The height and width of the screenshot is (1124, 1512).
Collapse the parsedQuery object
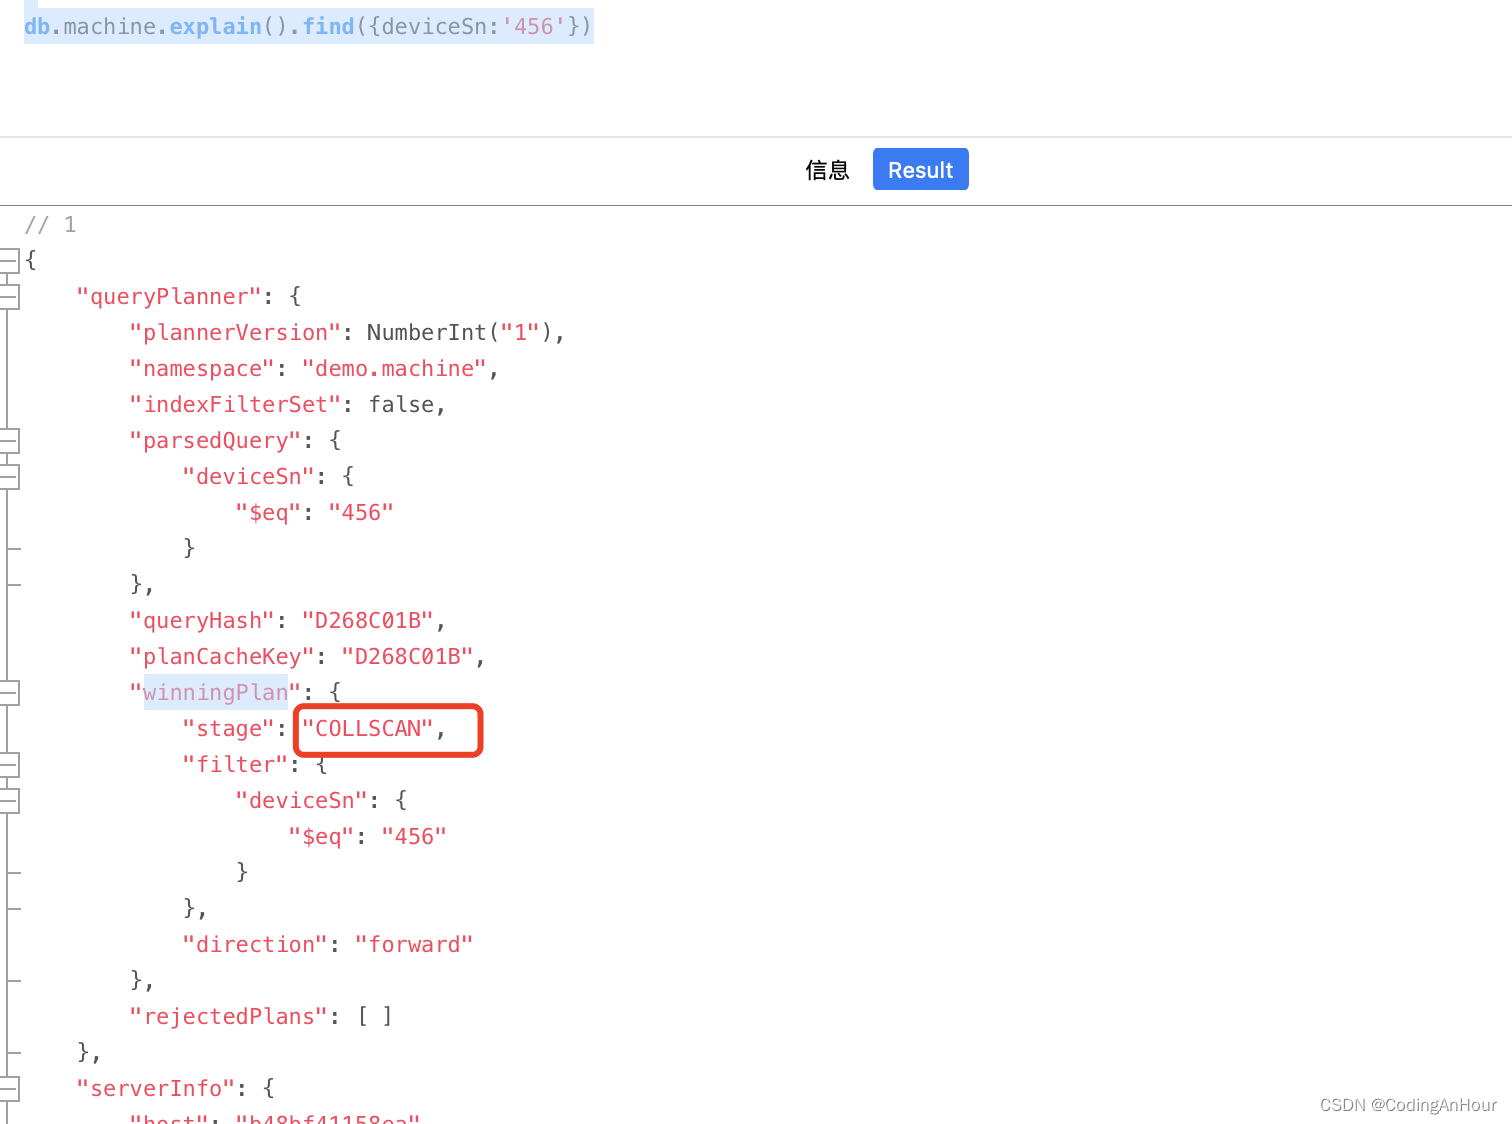pyautogui.click(x=9, y=440)
